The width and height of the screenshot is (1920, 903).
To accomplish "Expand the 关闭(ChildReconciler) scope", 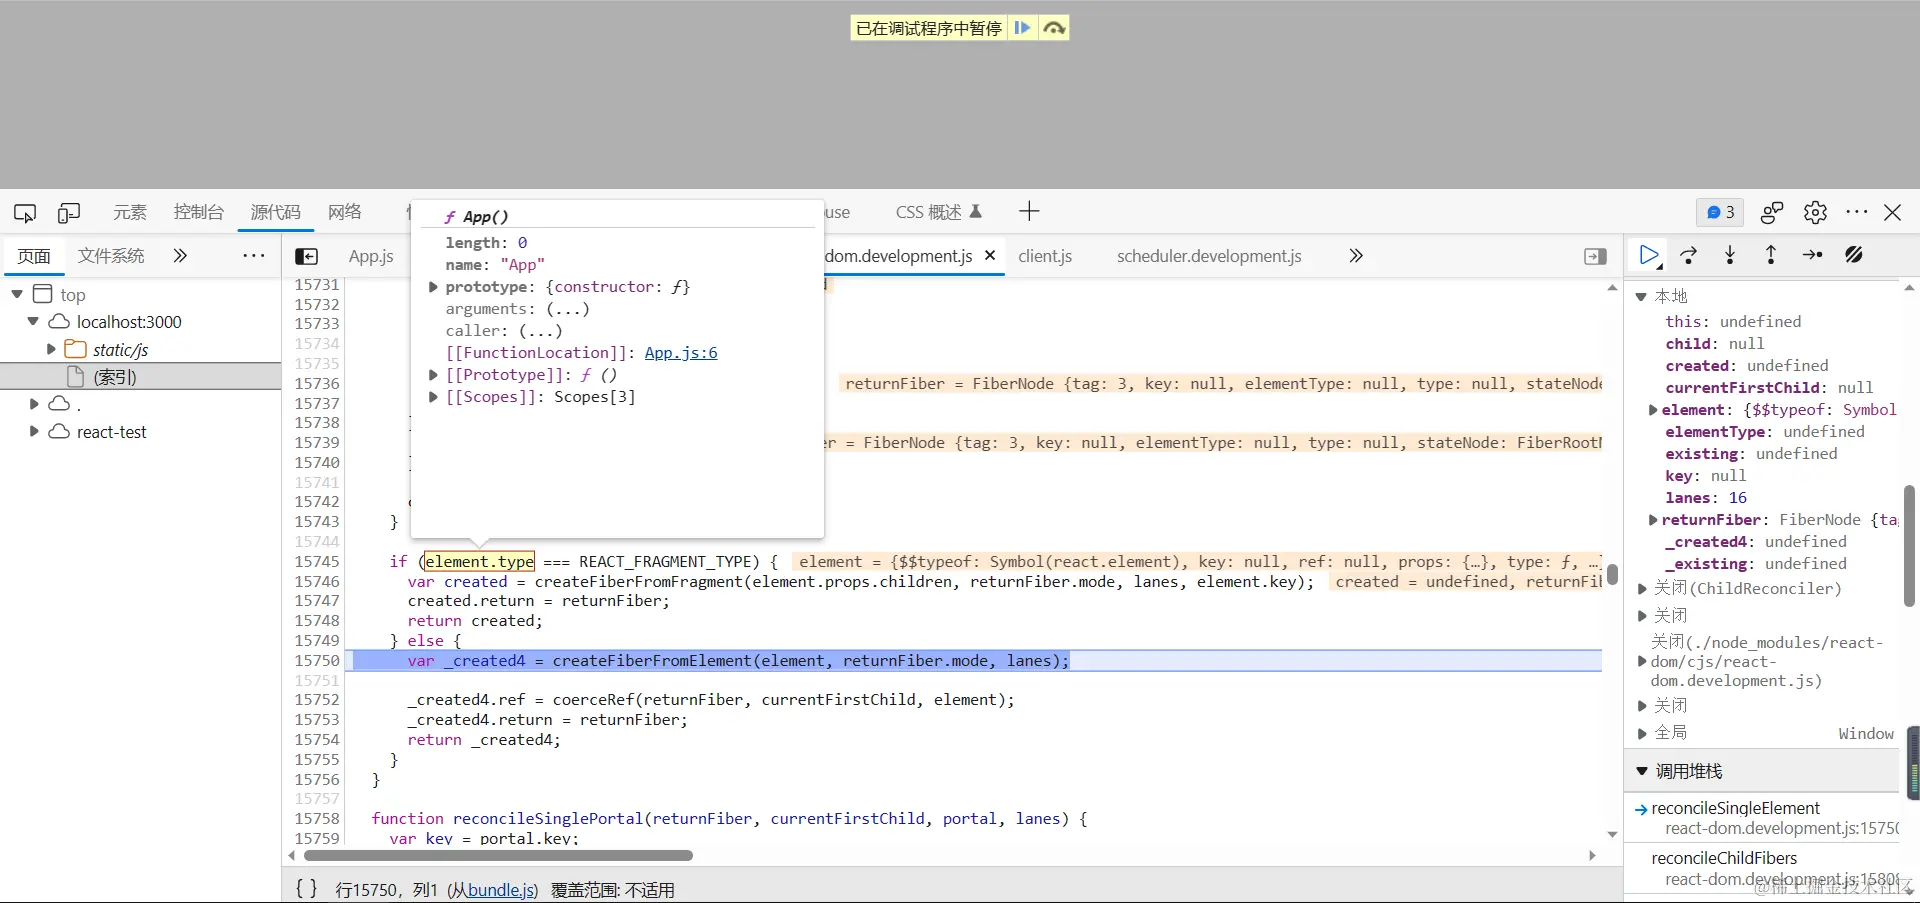I will pos(1641,589).
